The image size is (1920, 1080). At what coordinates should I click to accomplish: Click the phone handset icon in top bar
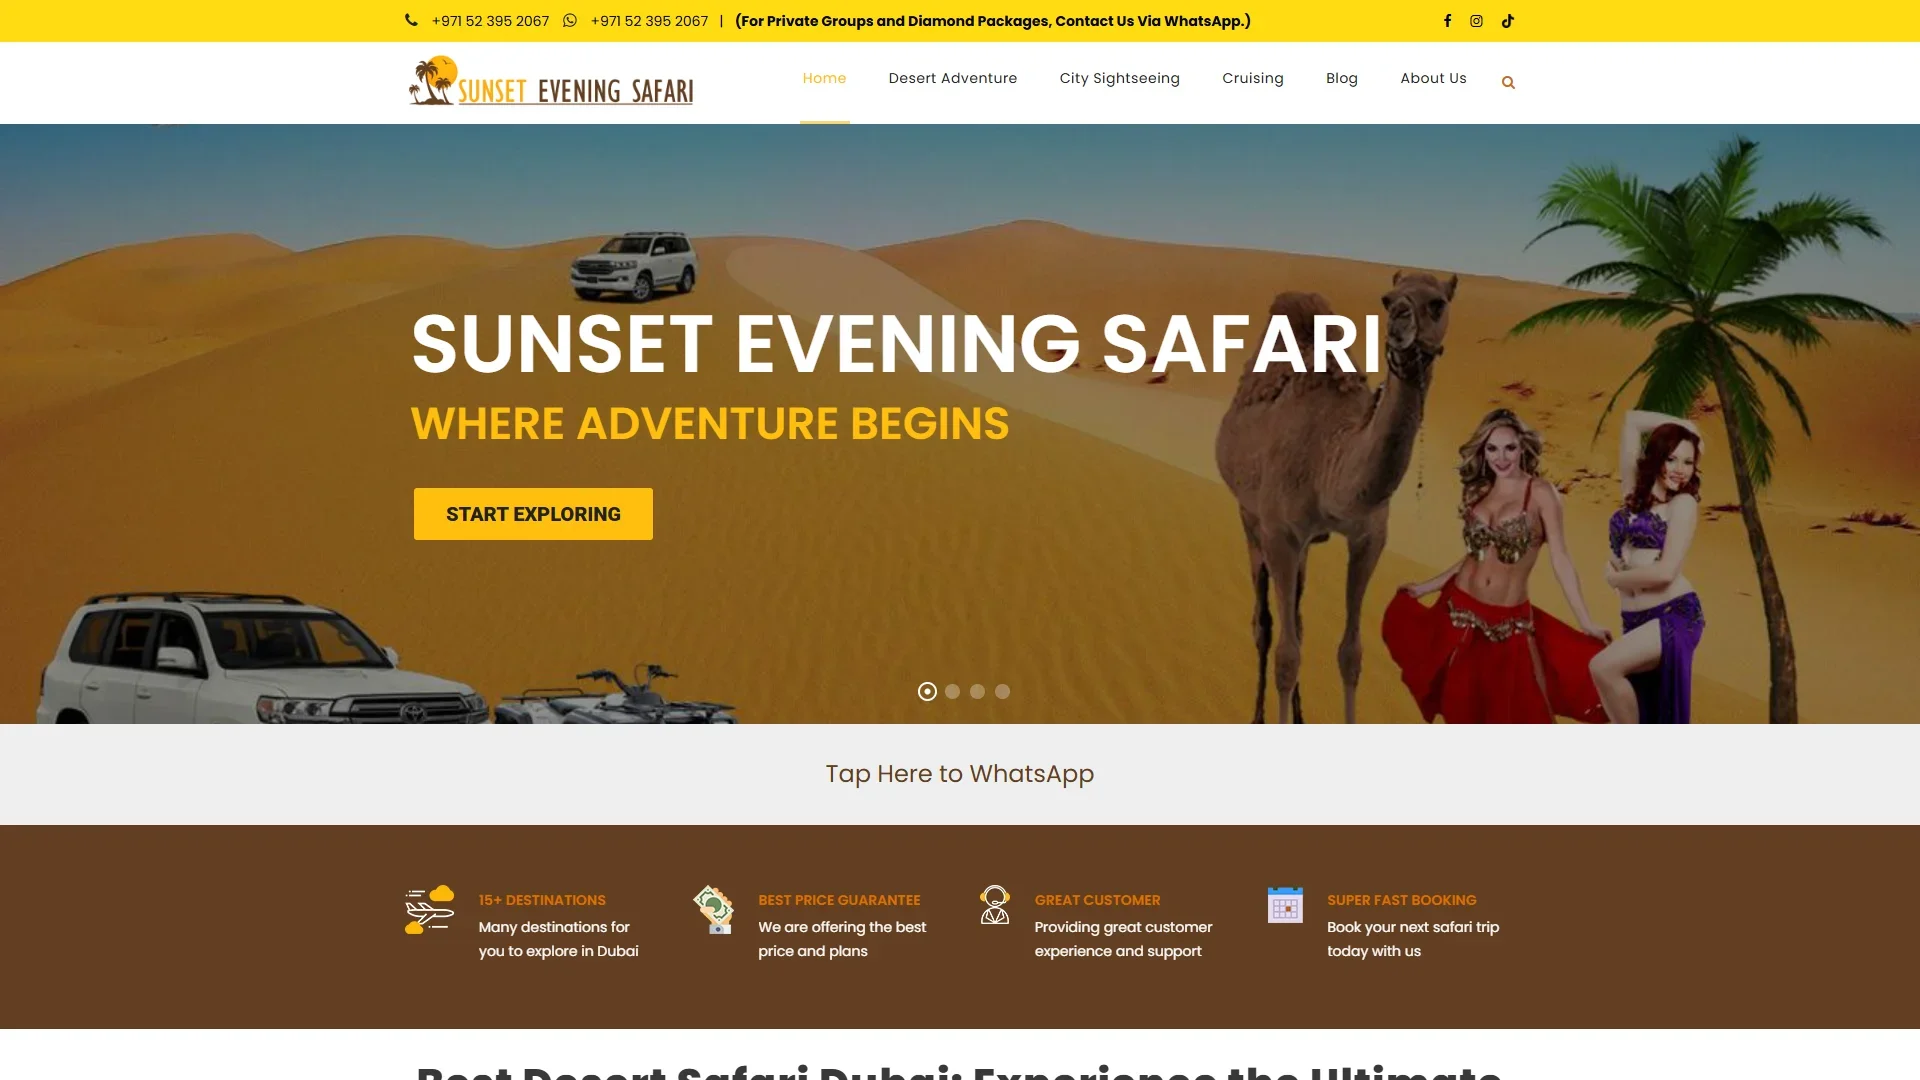click(x=411, y=20)
